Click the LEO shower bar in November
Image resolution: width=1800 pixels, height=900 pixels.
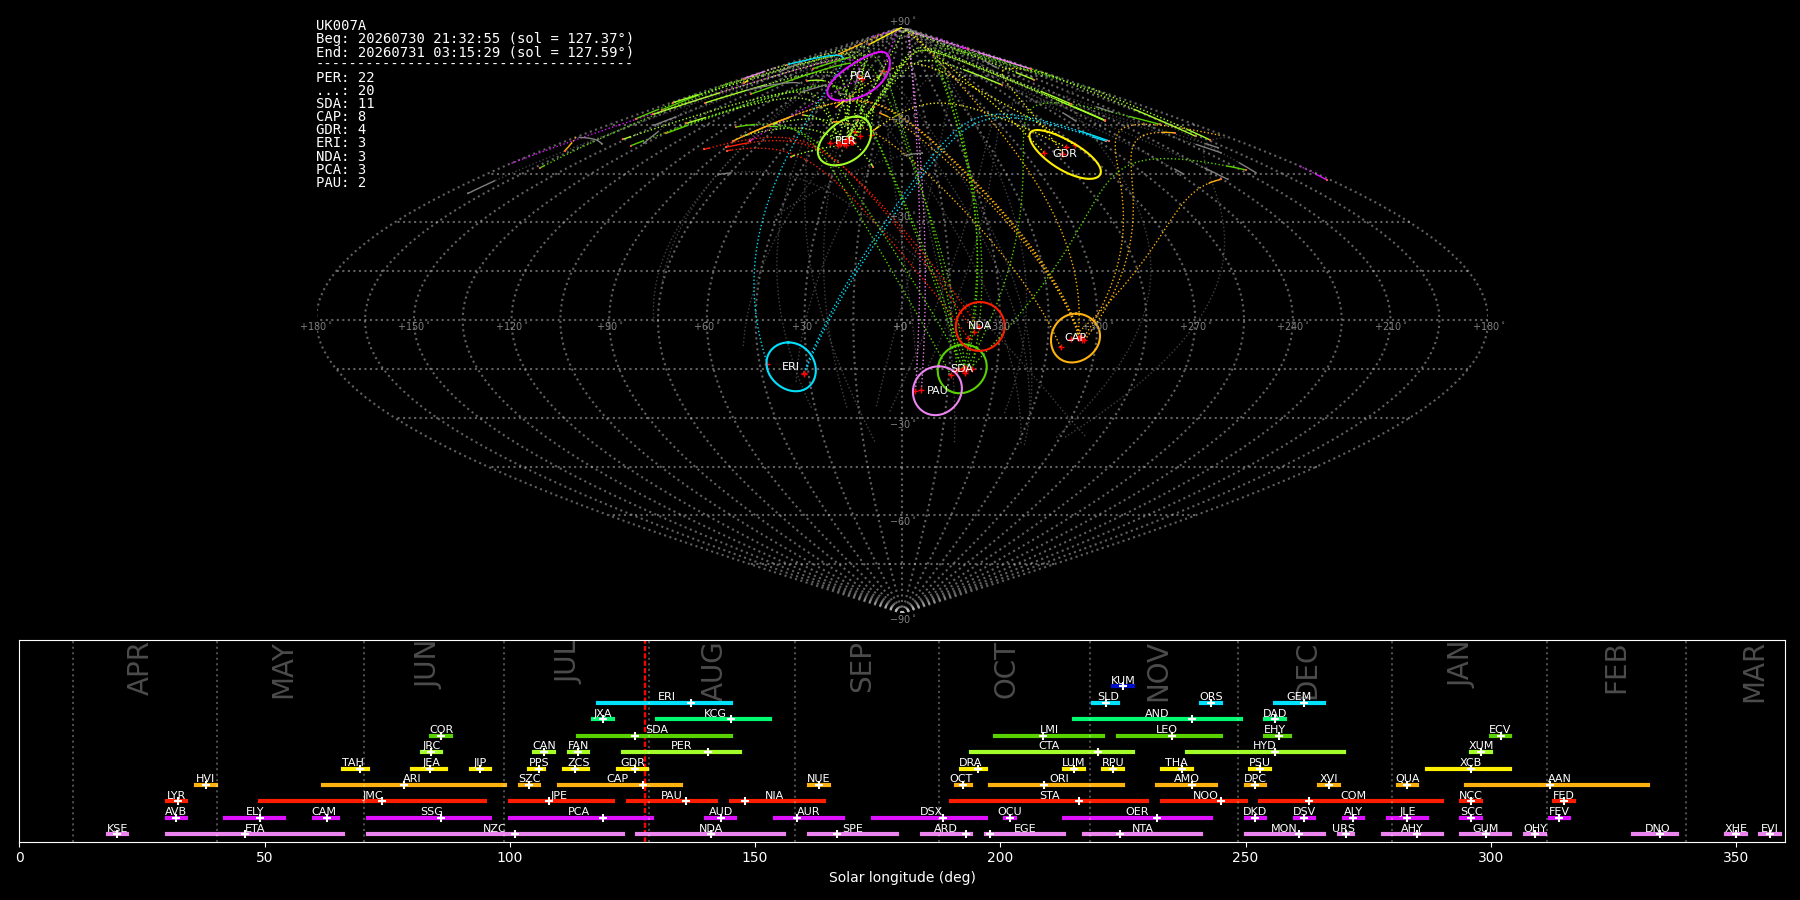coord(1169,736)
